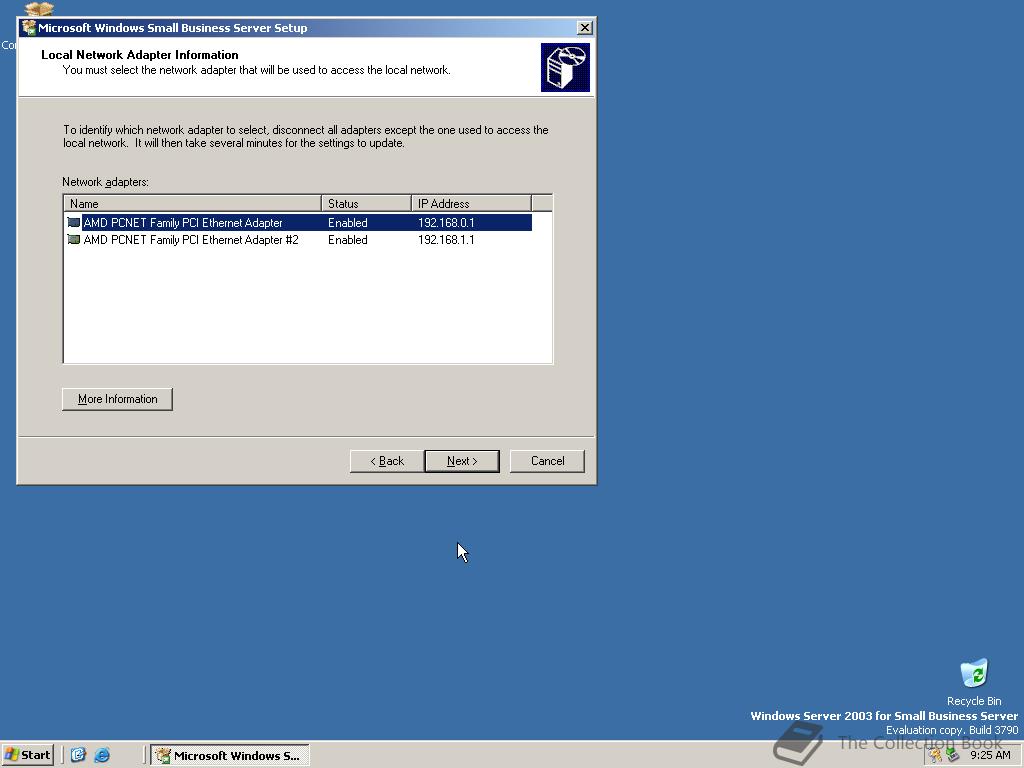
Task: Open the Recycle Bin on the desktop
Action: (974, 682)
